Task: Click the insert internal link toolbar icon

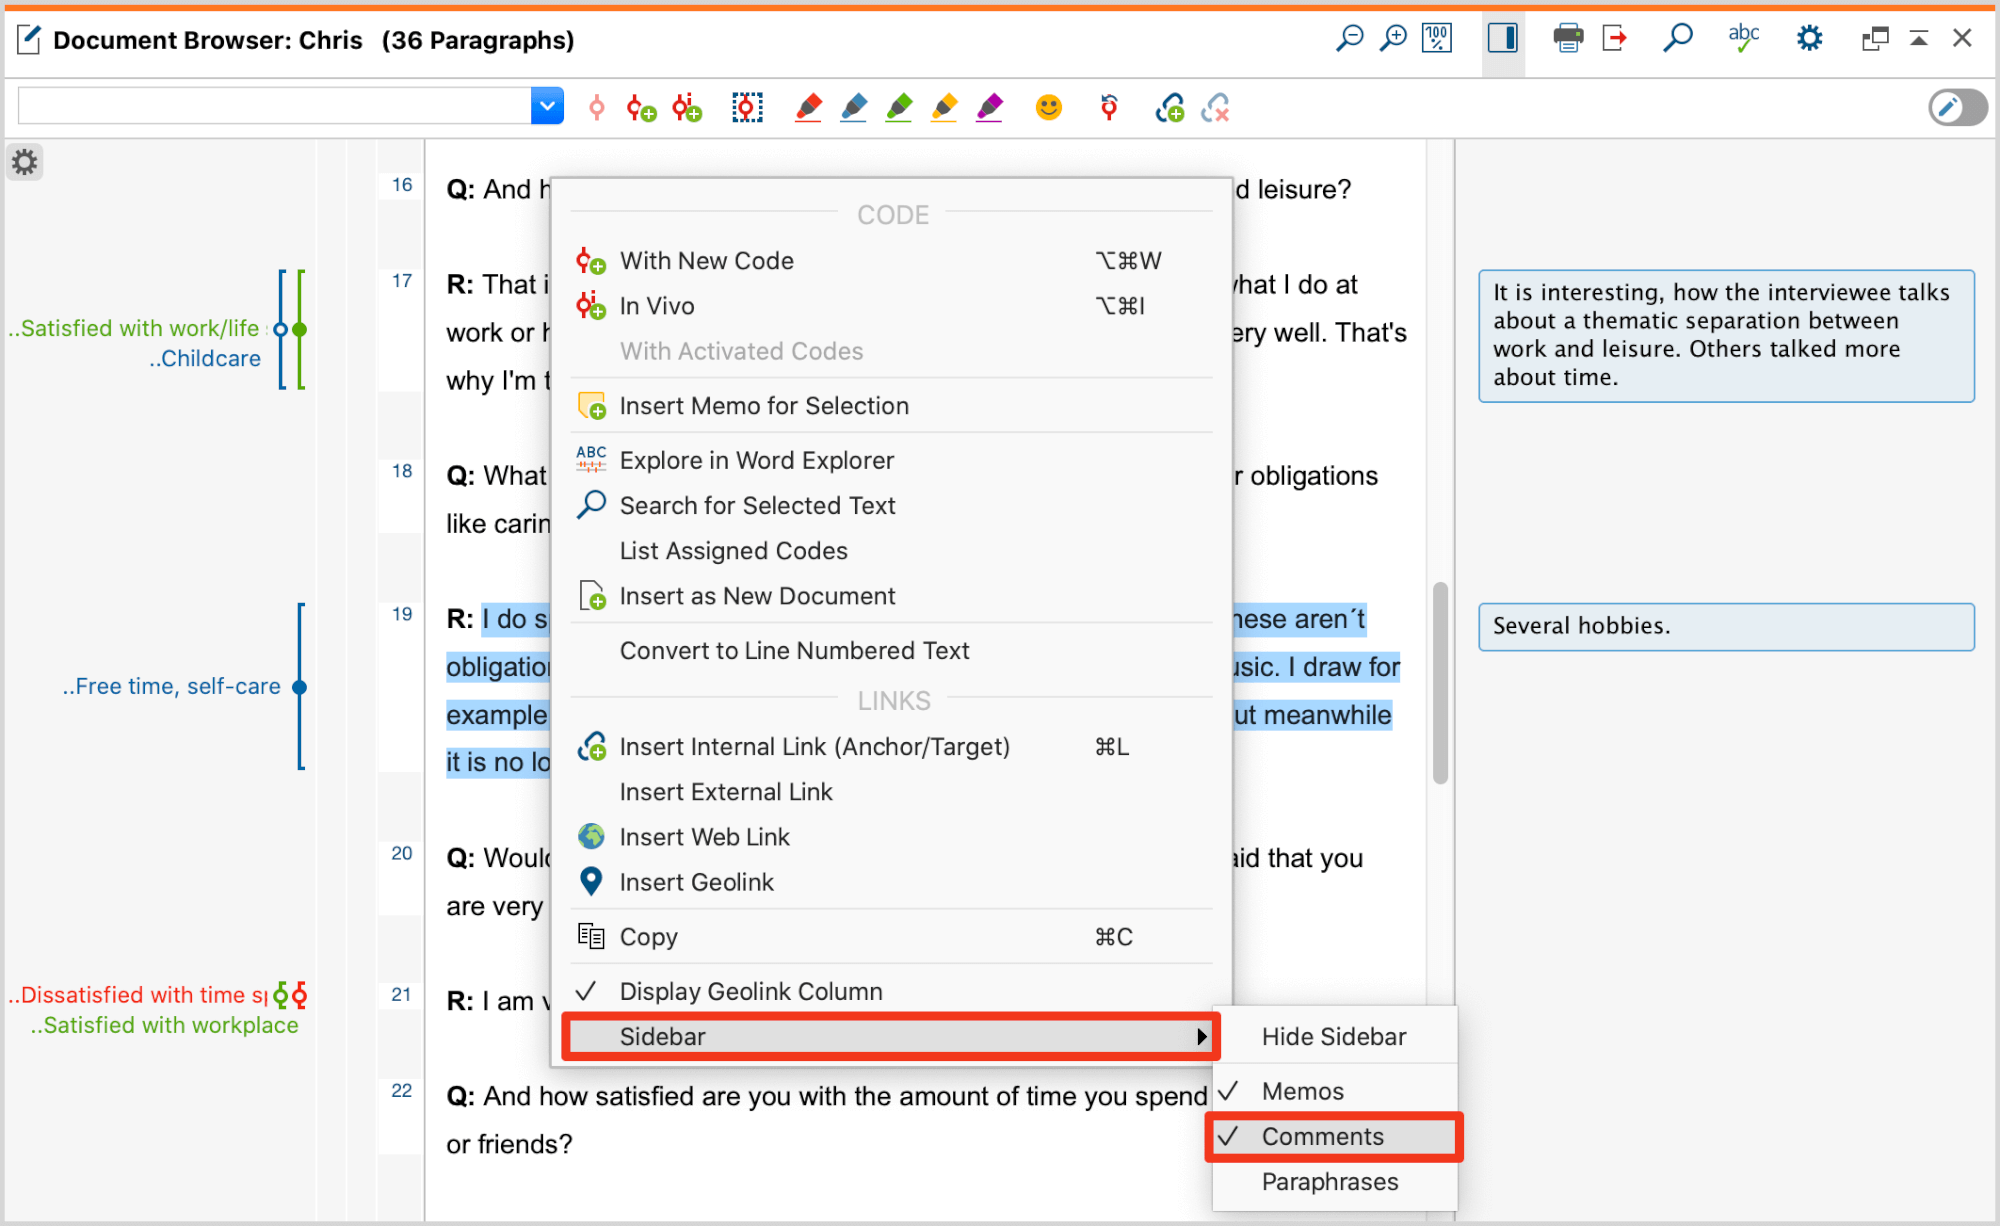Action: click(1169, 107)
